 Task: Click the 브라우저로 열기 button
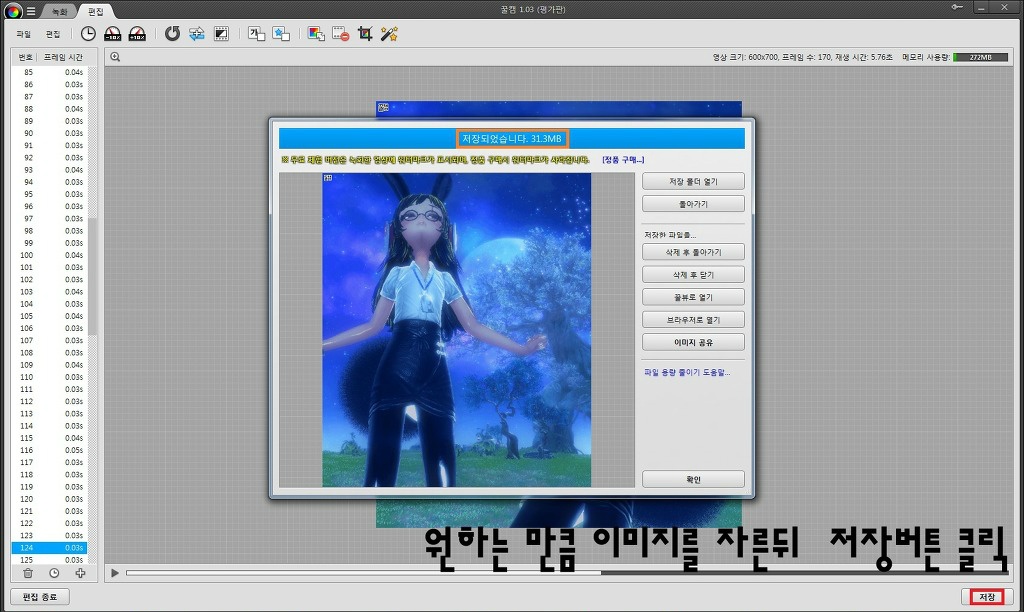point(693,319)
